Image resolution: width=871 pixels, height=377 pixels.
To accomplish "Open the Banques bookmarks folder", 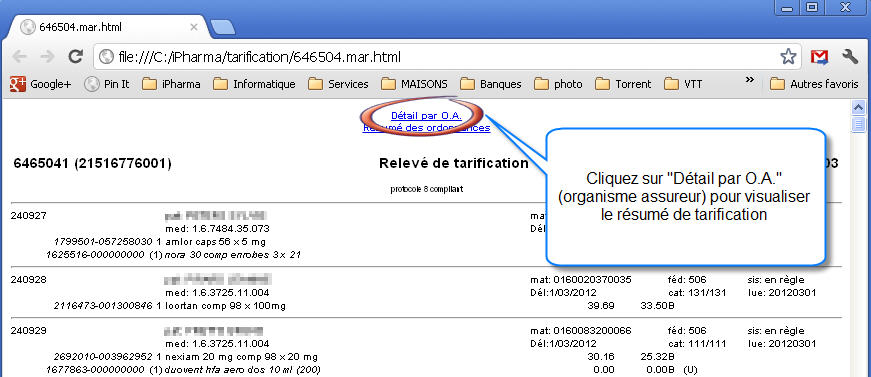I will coord(491,84).
